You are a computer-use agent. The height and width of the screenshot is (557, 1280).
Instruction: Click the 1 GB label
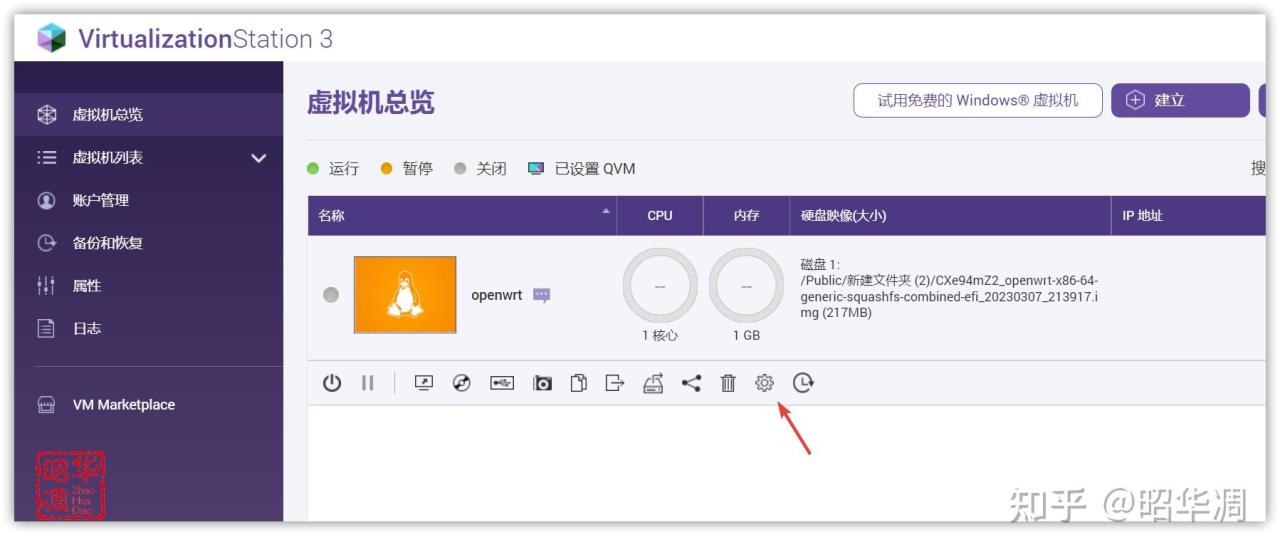tap(746, 336)
